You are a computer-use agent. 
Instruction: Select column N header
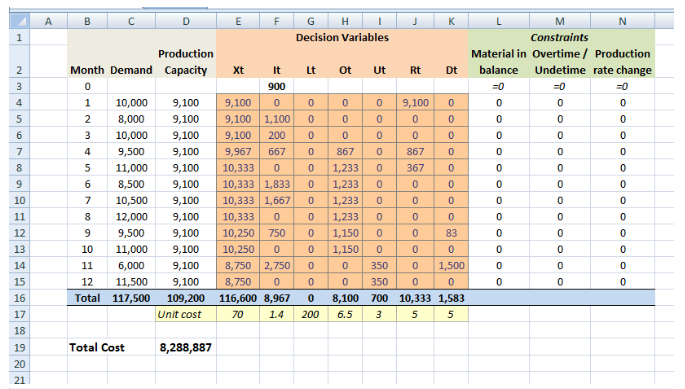[623, 21]
